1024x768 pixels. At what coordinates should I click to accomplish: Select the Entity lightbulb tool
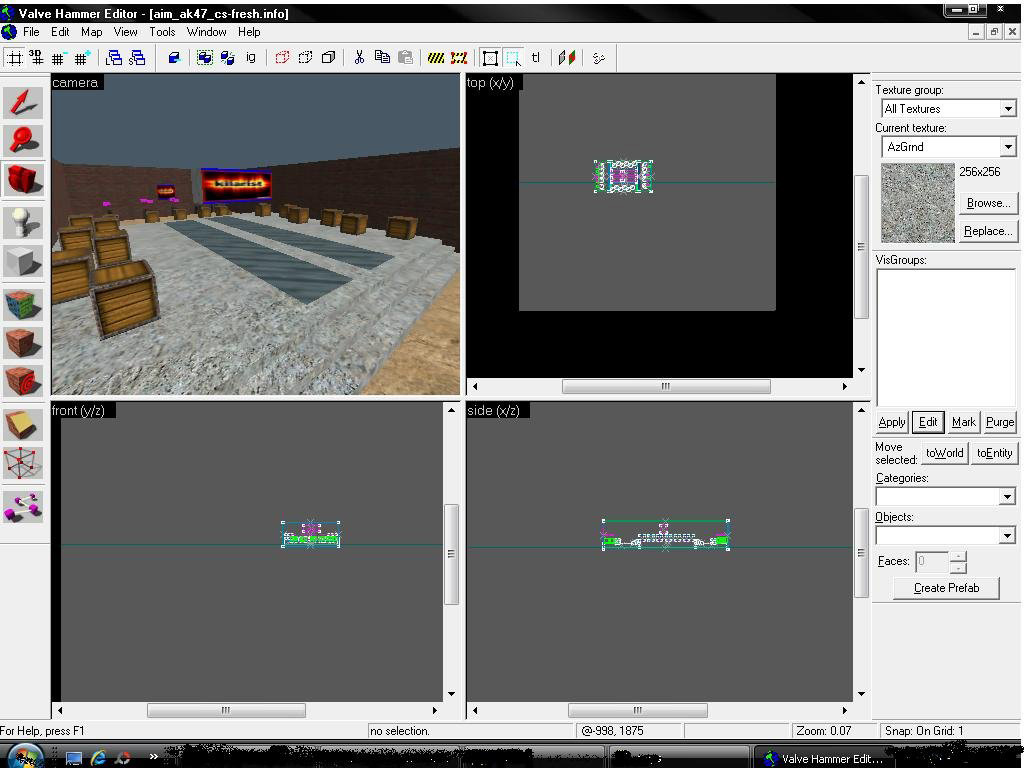pos(24,222)
